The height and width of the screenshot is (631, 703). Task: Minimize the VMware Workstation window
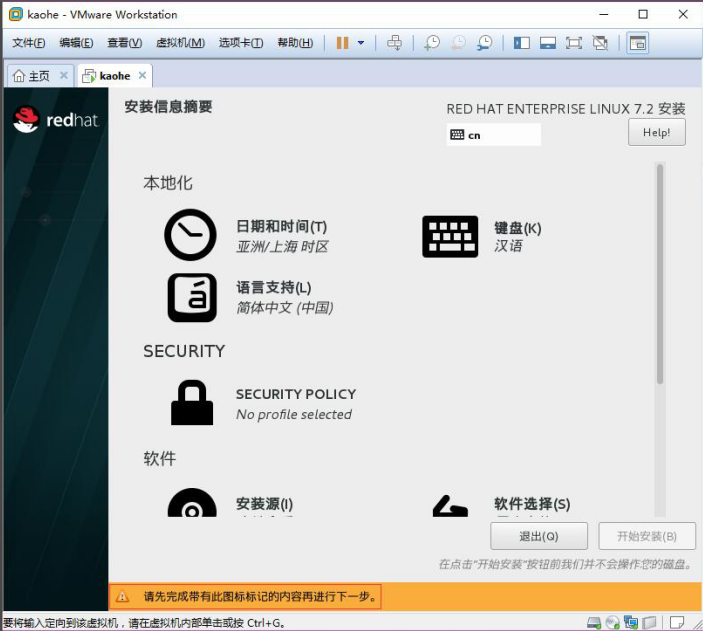(x=604, y=14)
